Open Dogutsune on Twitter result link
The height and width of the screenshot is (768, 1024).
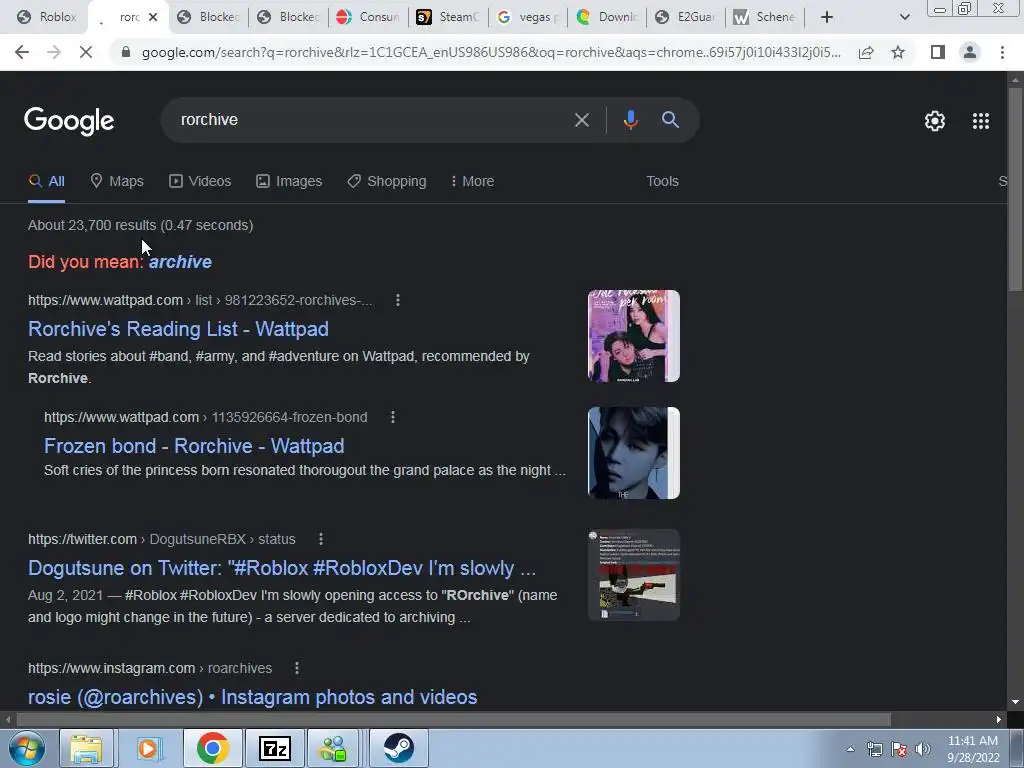coord(282,568)
